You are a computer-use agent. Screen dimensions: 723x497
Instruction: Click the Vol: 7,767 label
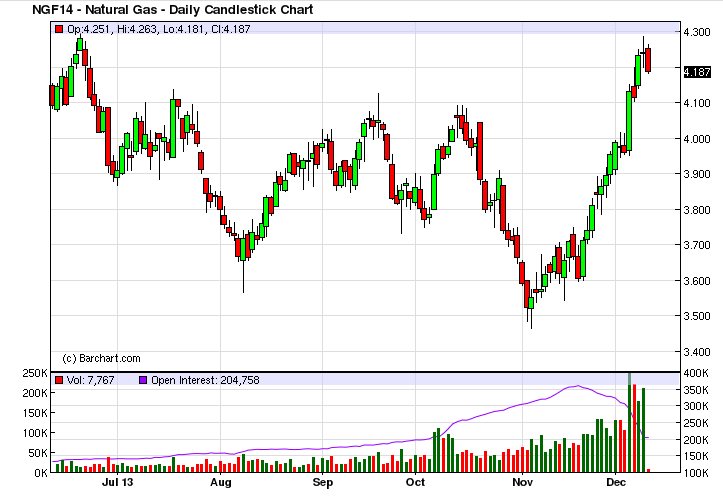tap(90, 380)
